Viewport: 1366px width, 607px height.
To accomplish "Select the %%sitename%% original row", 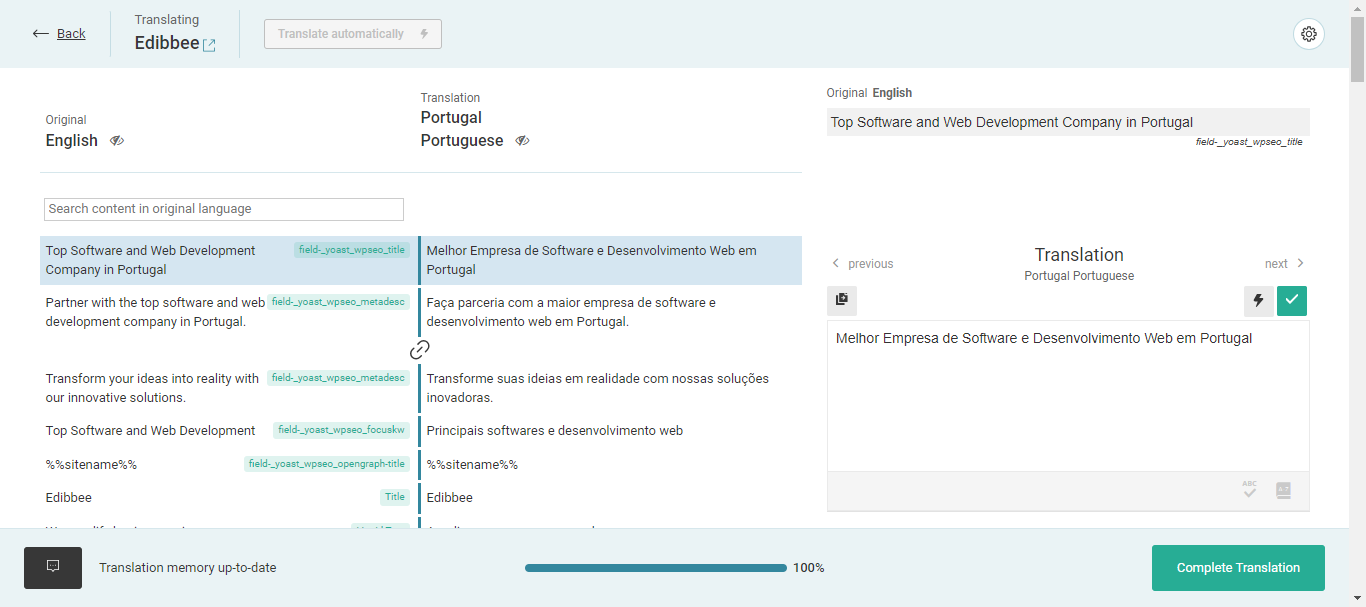I will (x=226, y=464).
